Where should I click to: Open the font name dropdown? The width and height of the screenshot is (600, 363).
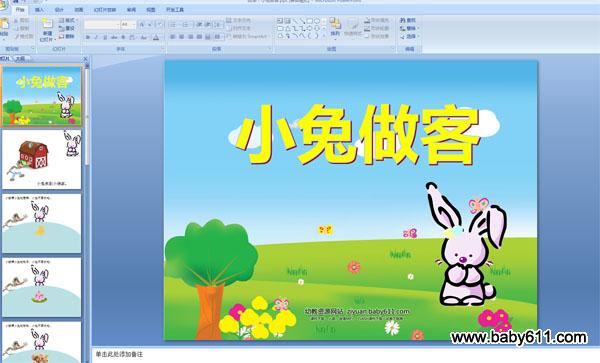[117, 25]
